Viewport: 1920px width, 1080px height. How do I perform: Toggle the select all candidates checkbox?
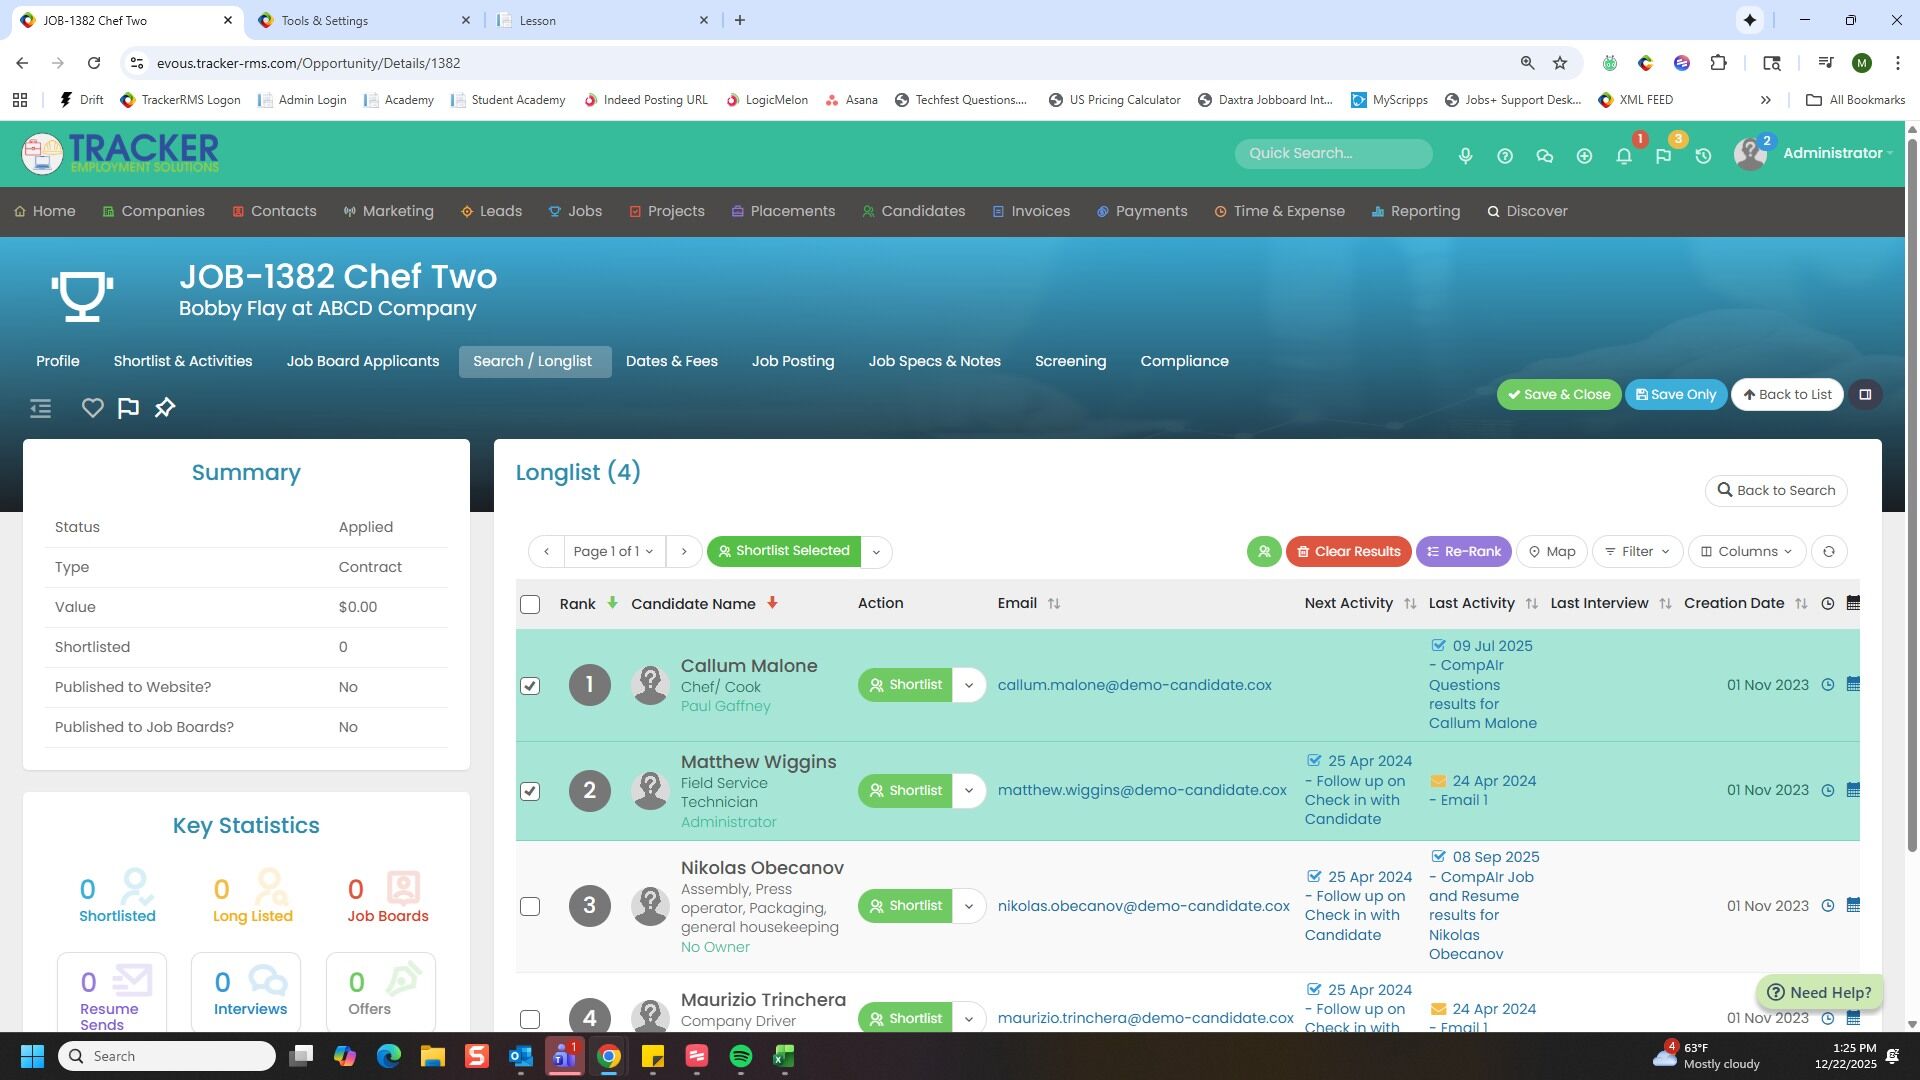click(530, 605)
